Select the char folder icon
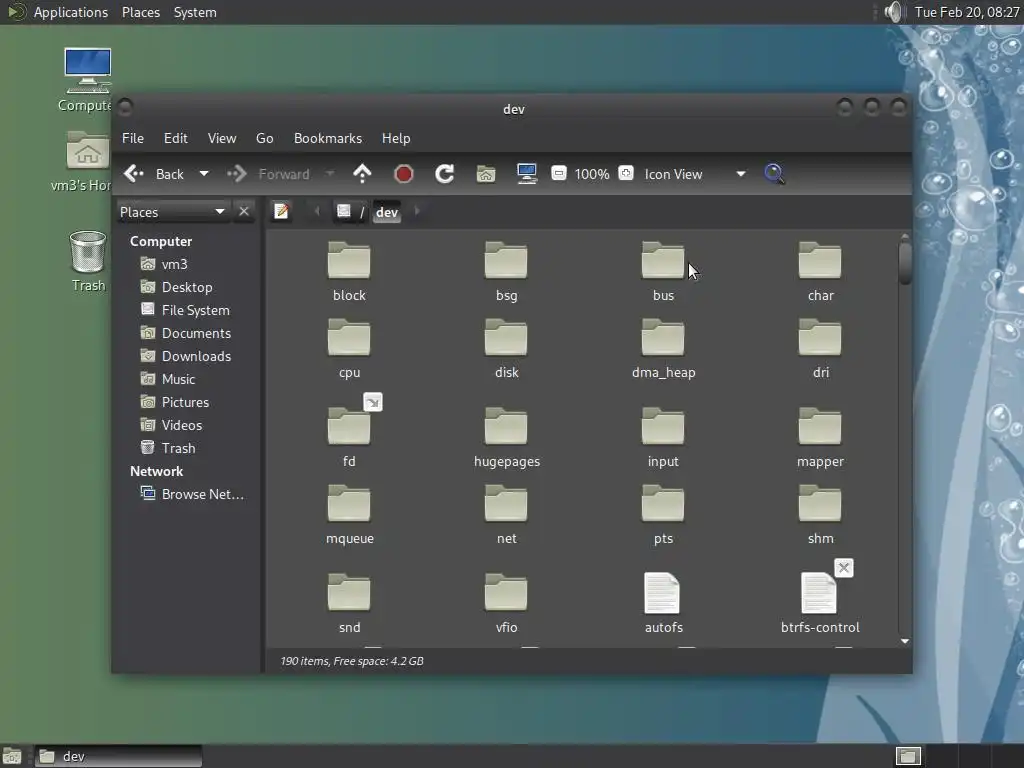Screen dimensions: 1024x768 click(820, 261)
